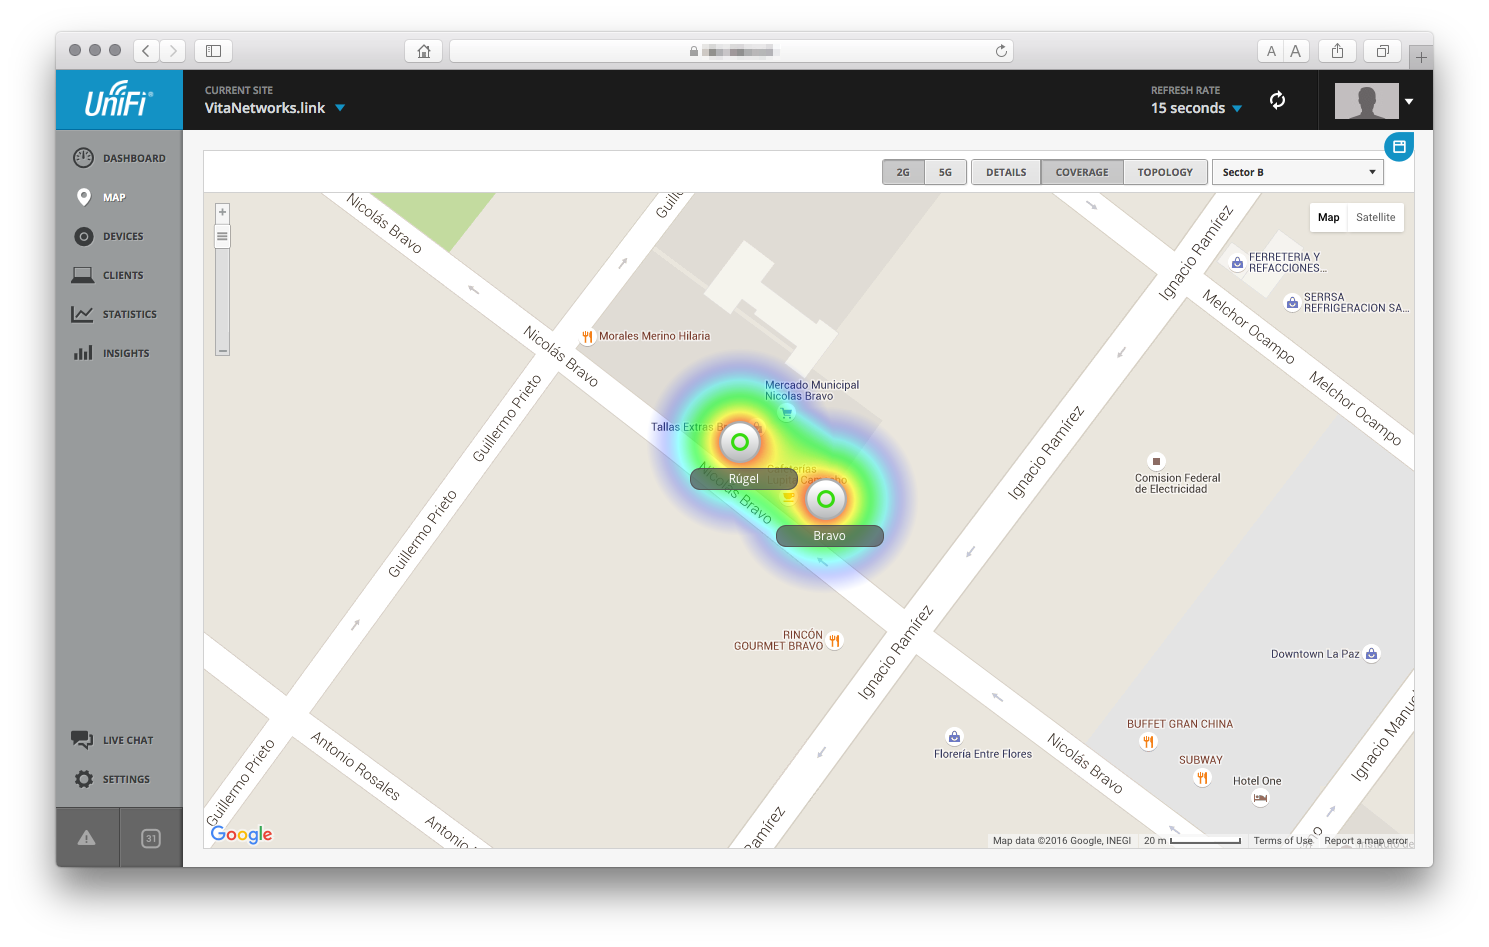Select the Bravo access point marker

tap(827, 498)
